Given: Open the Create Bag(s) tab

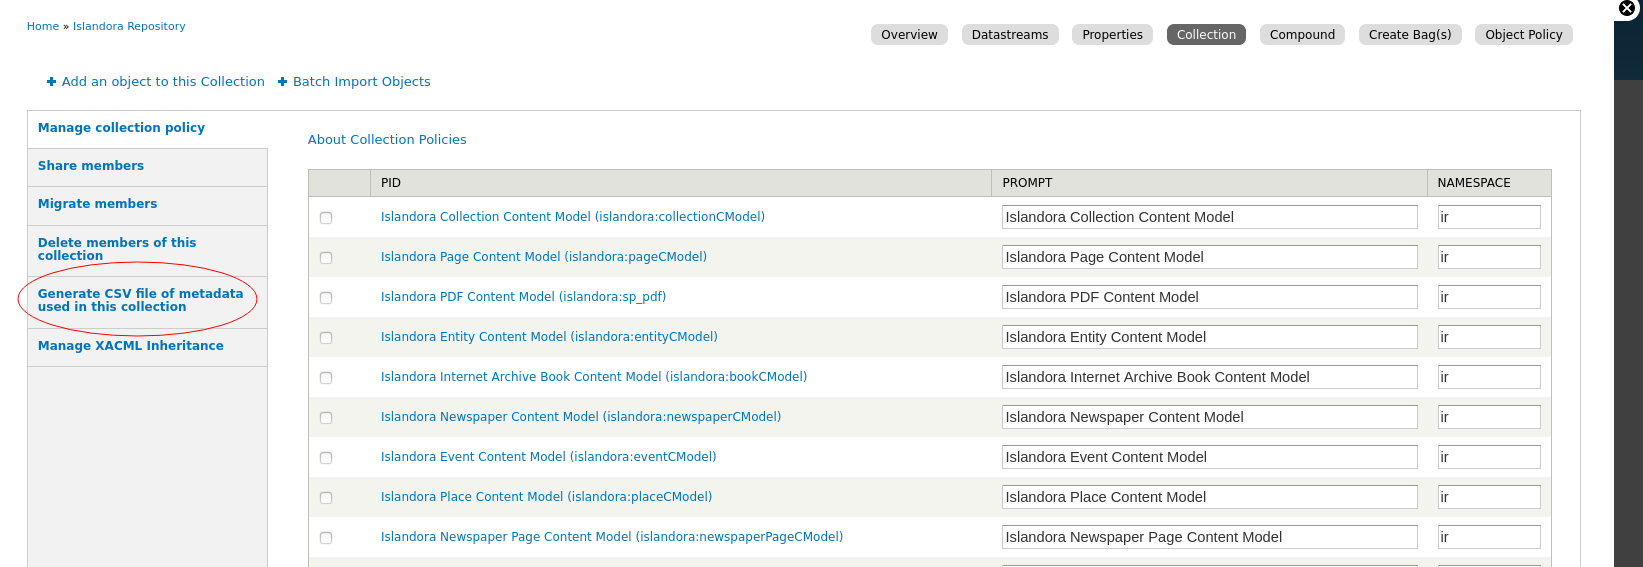Looking at the screenshot, I should coord(1410,35).
